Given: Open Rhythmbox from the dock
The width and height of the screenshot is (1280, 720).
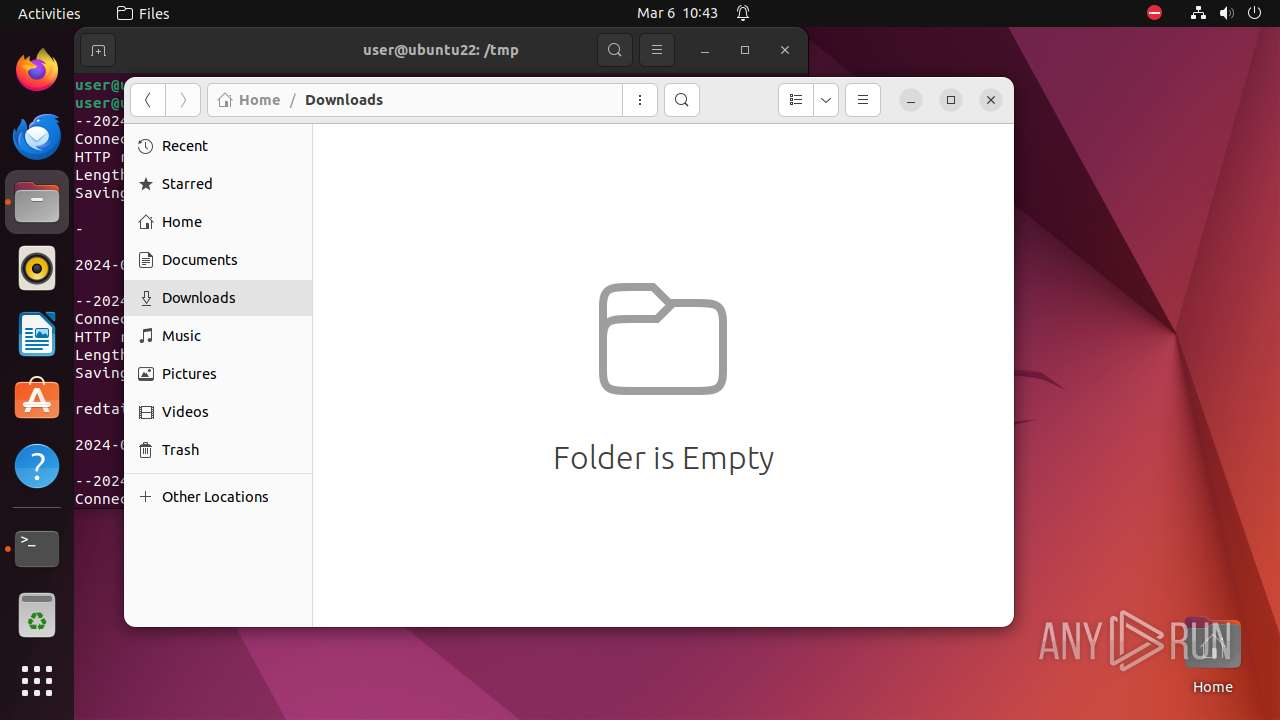Looking at the screenshot, I should 37,268.
